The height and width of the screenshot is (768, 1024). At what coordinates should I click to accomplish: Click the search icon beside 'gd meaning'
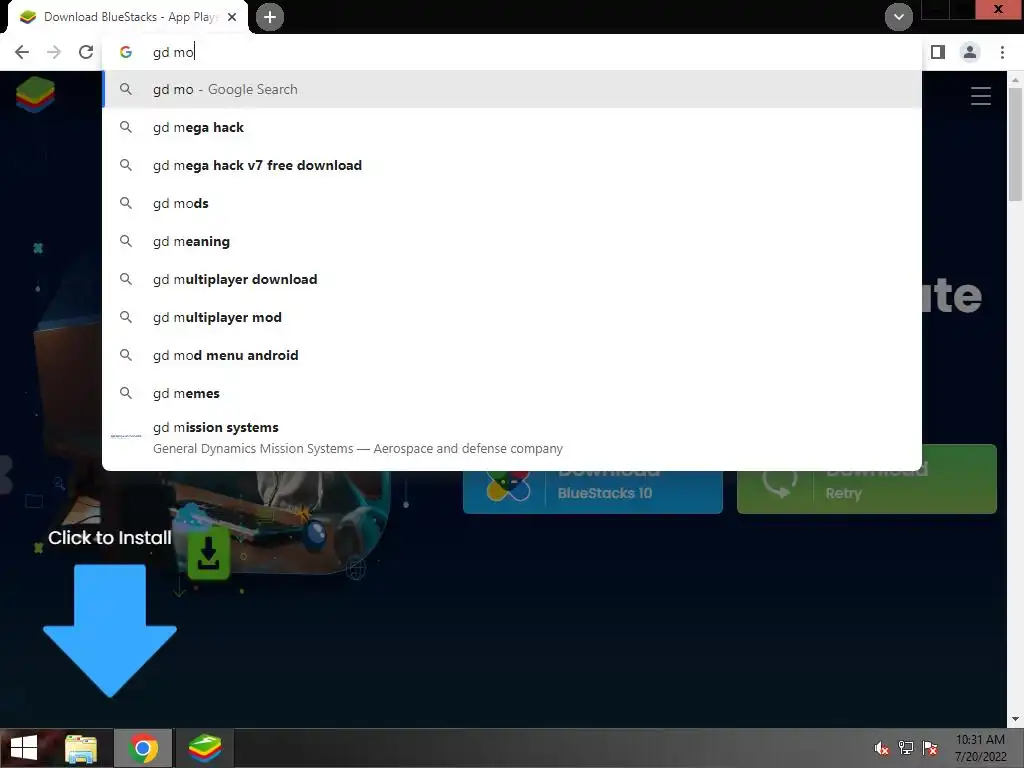point(126,242)
